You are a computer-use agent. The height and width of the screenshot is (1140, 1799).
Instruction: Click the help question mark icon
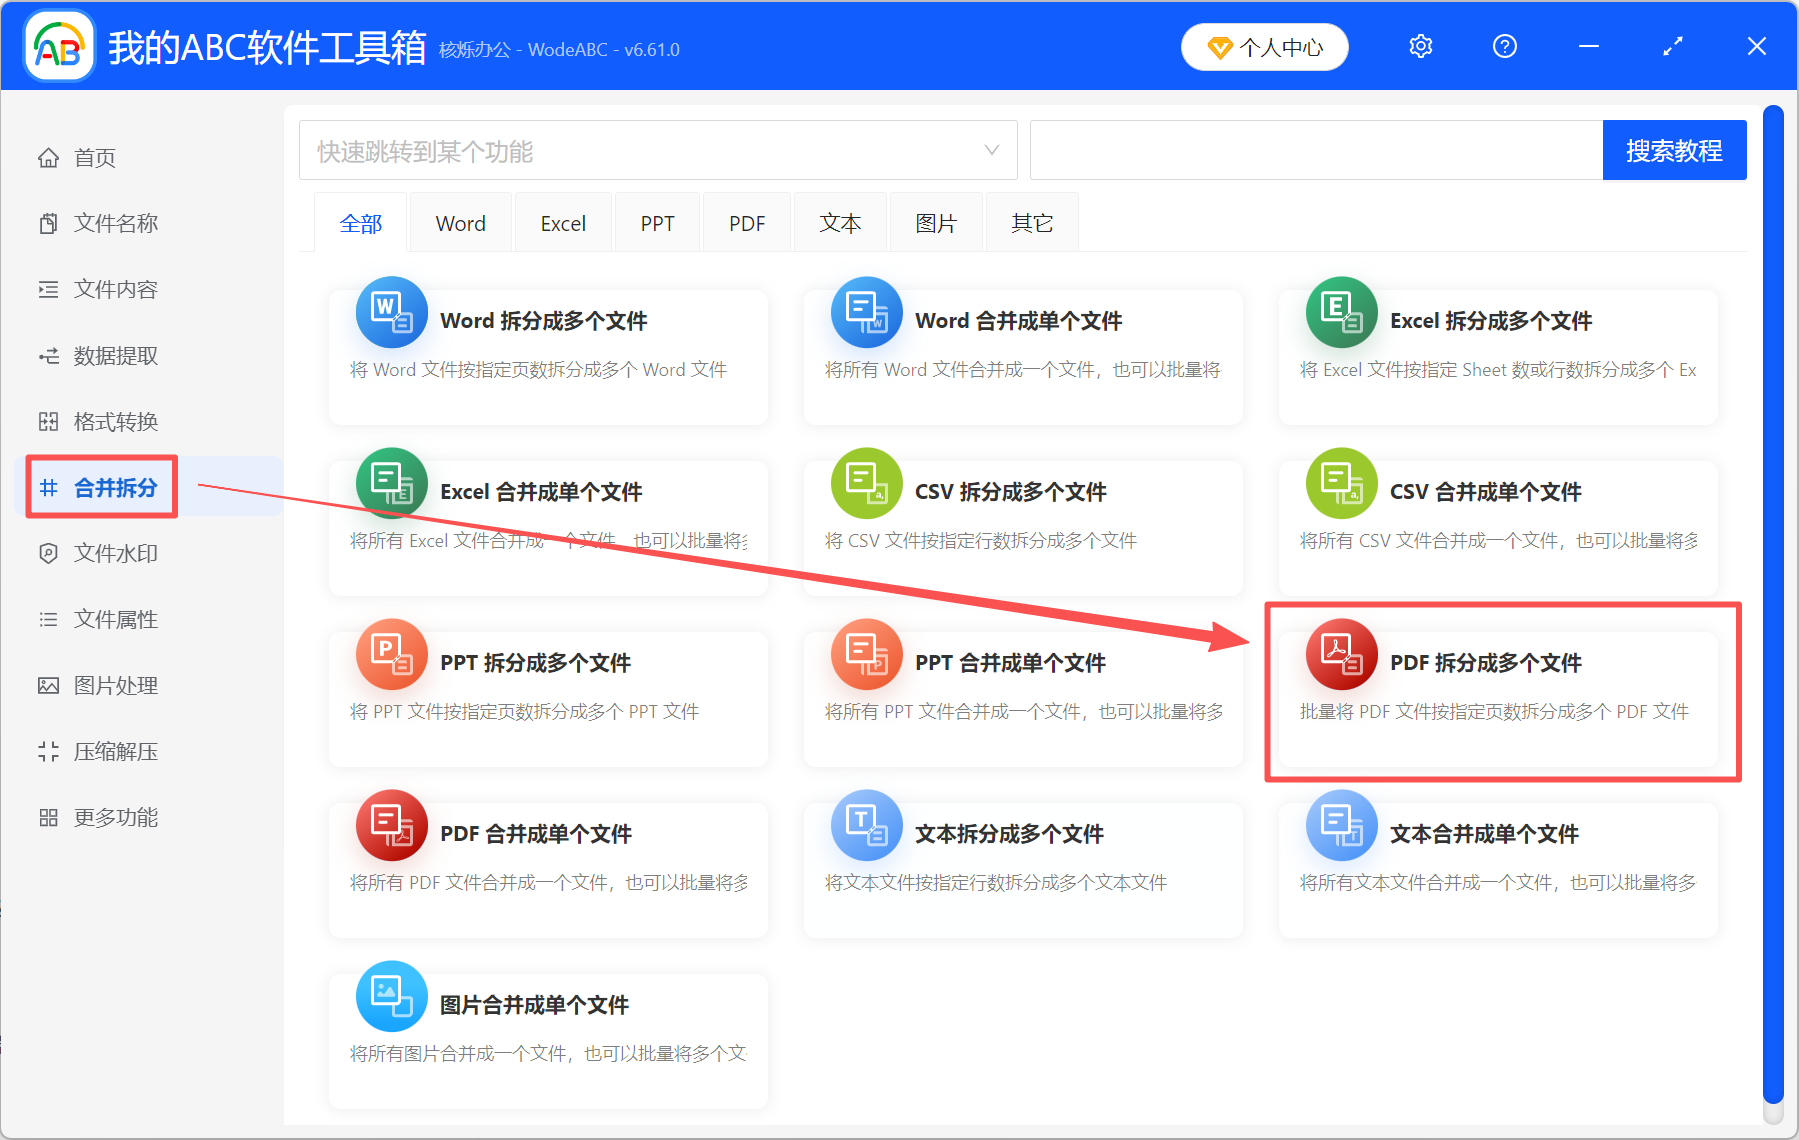(1504, 46)
